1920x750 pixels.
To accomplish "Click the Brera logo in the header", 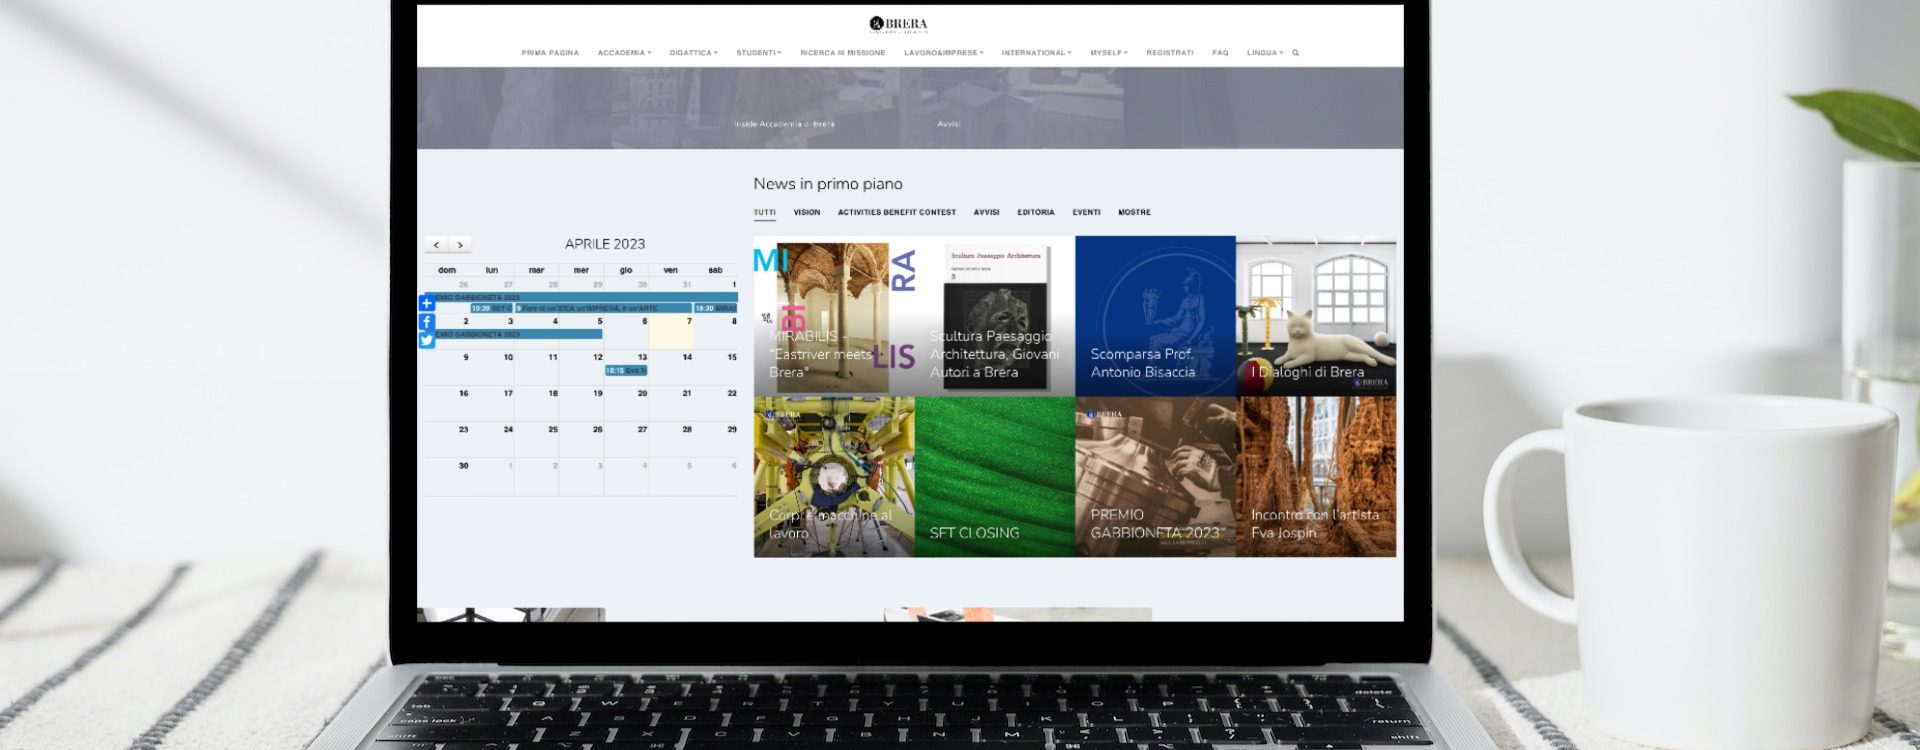I will [x=898, y=24].
